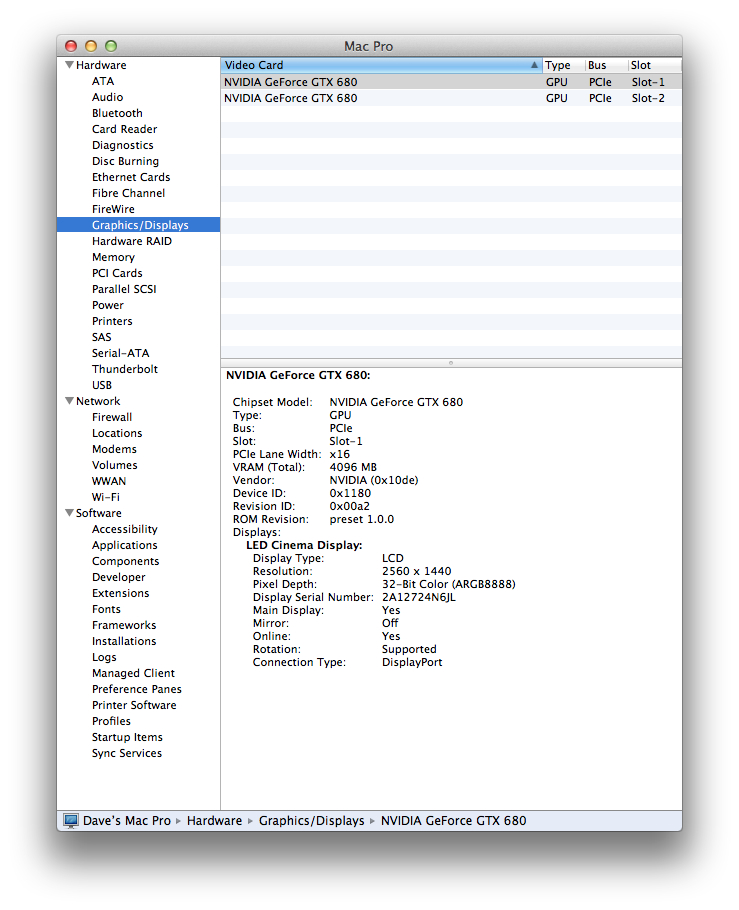Collapse the Network section triangle
Image resolution: width=739 pixels, height=910 pixels.
(69, 401)
